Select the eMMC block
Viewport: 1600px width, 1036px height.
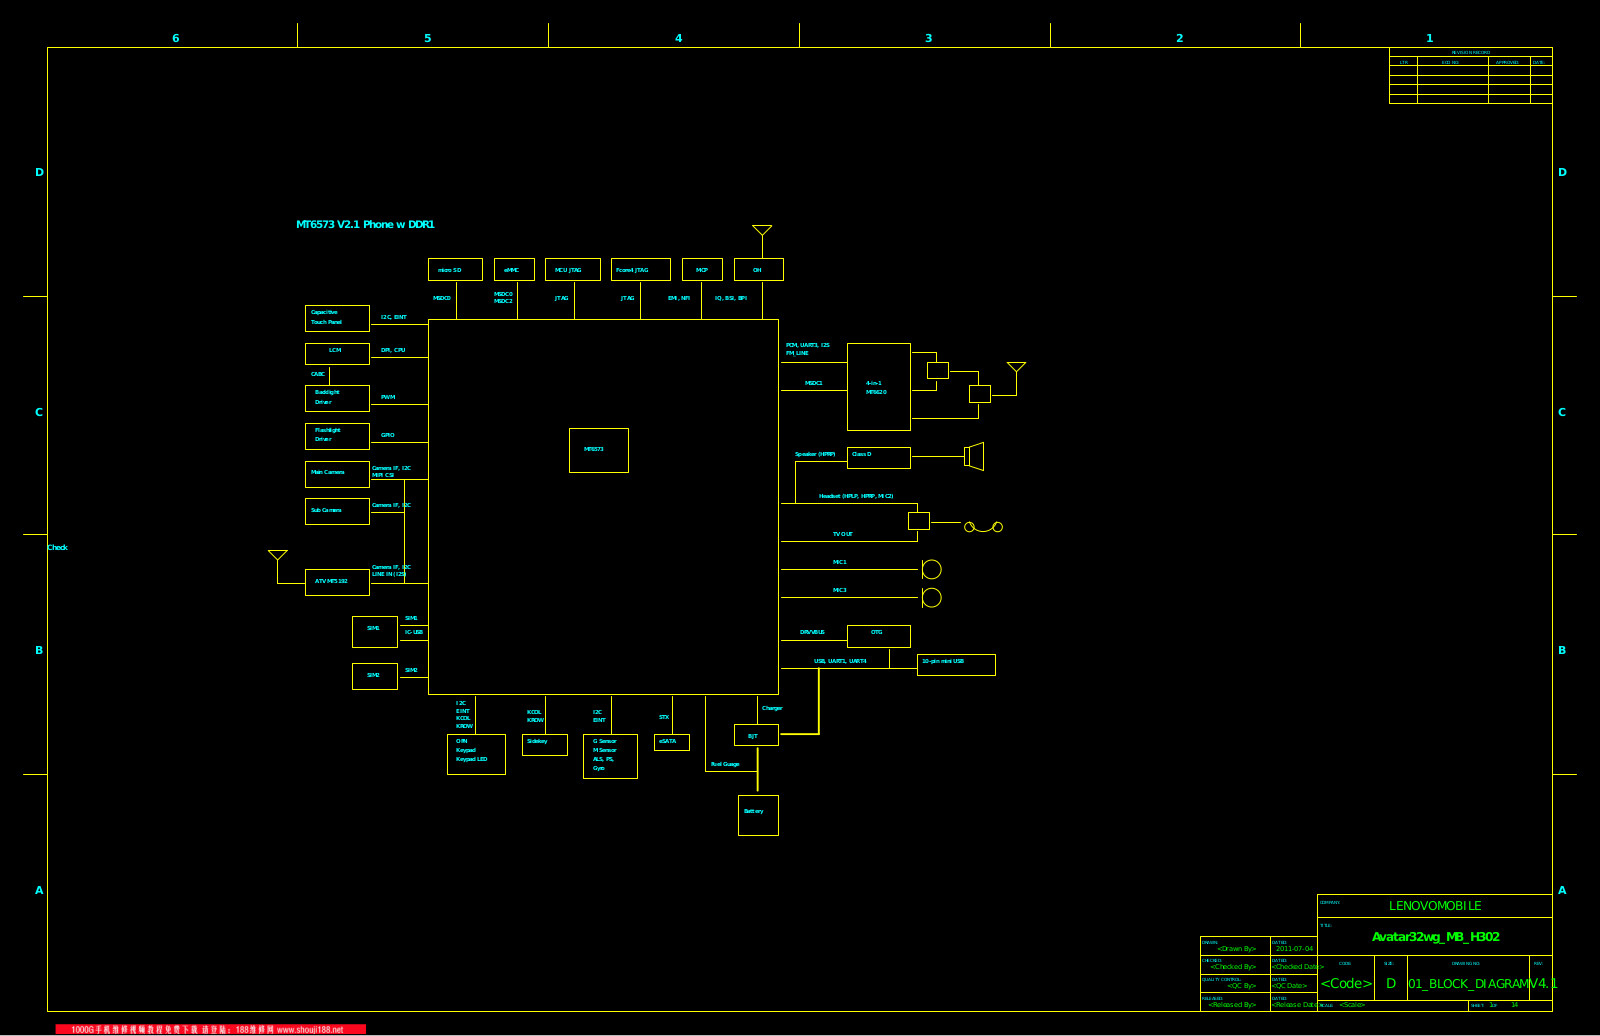tap(514, 270)
